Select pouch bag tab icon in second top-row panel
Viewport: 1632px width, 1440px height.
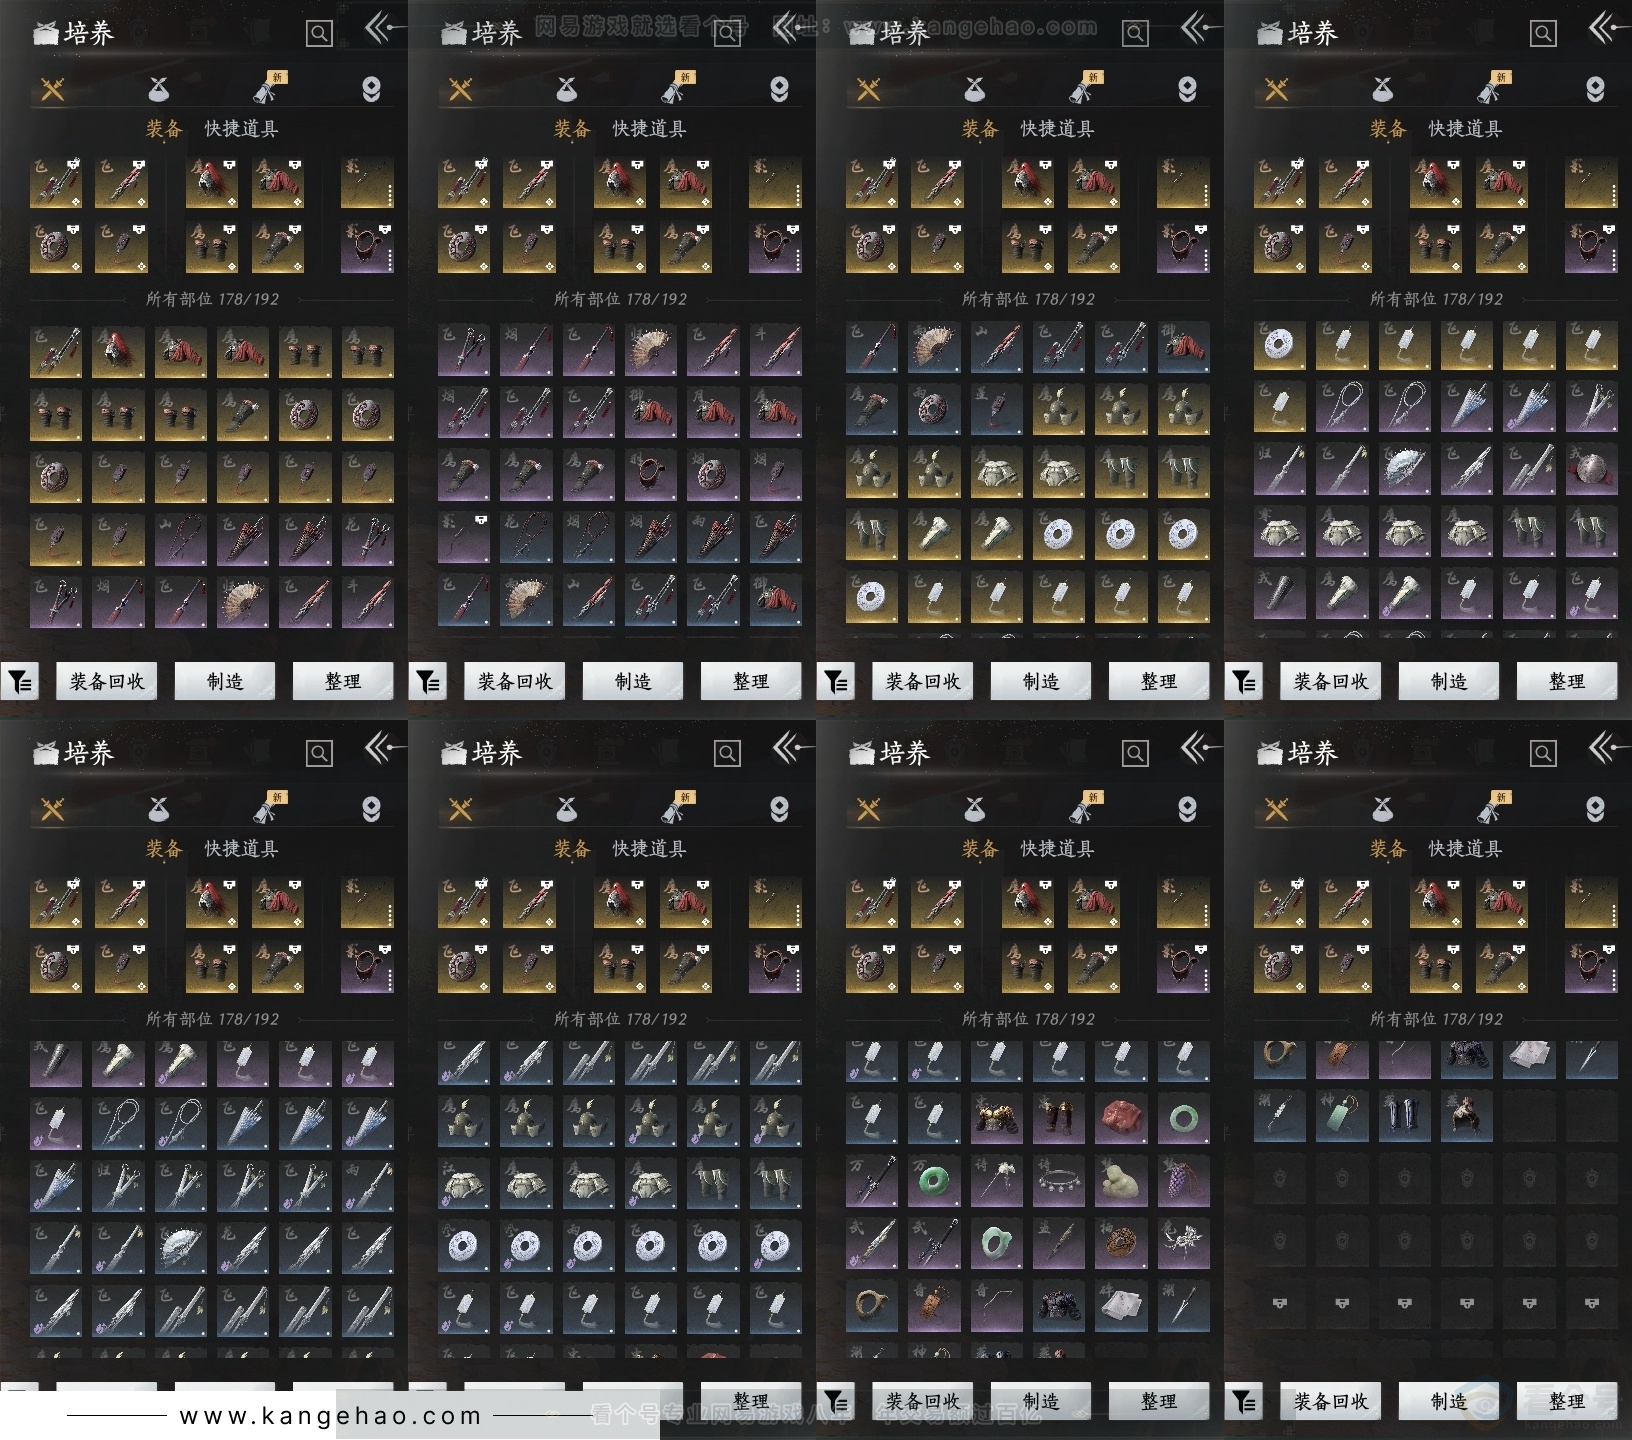(567, 90)
